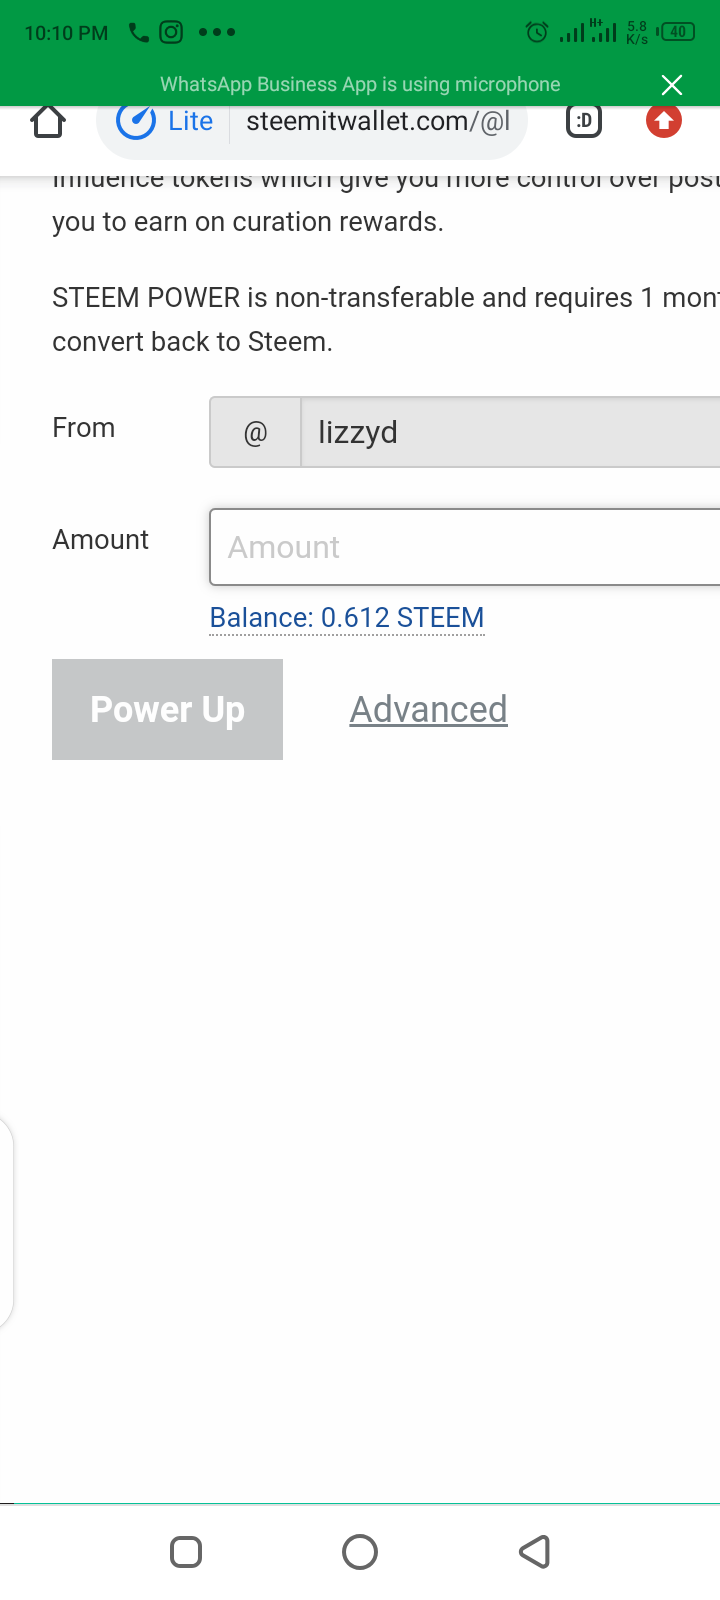Tap the red upload arrow icon

663,121
